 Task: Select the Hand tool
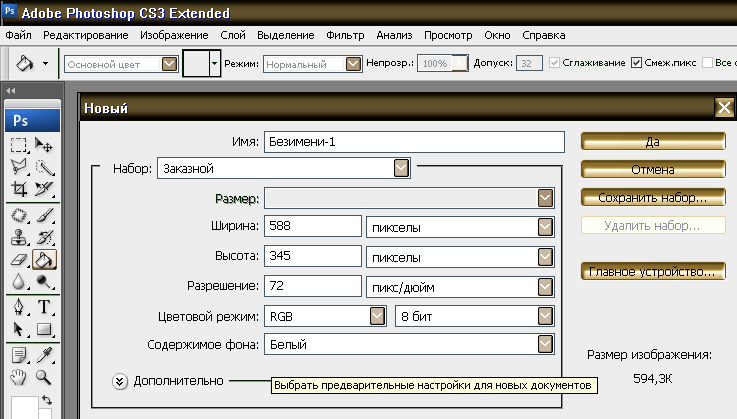[x=19, y=377]
